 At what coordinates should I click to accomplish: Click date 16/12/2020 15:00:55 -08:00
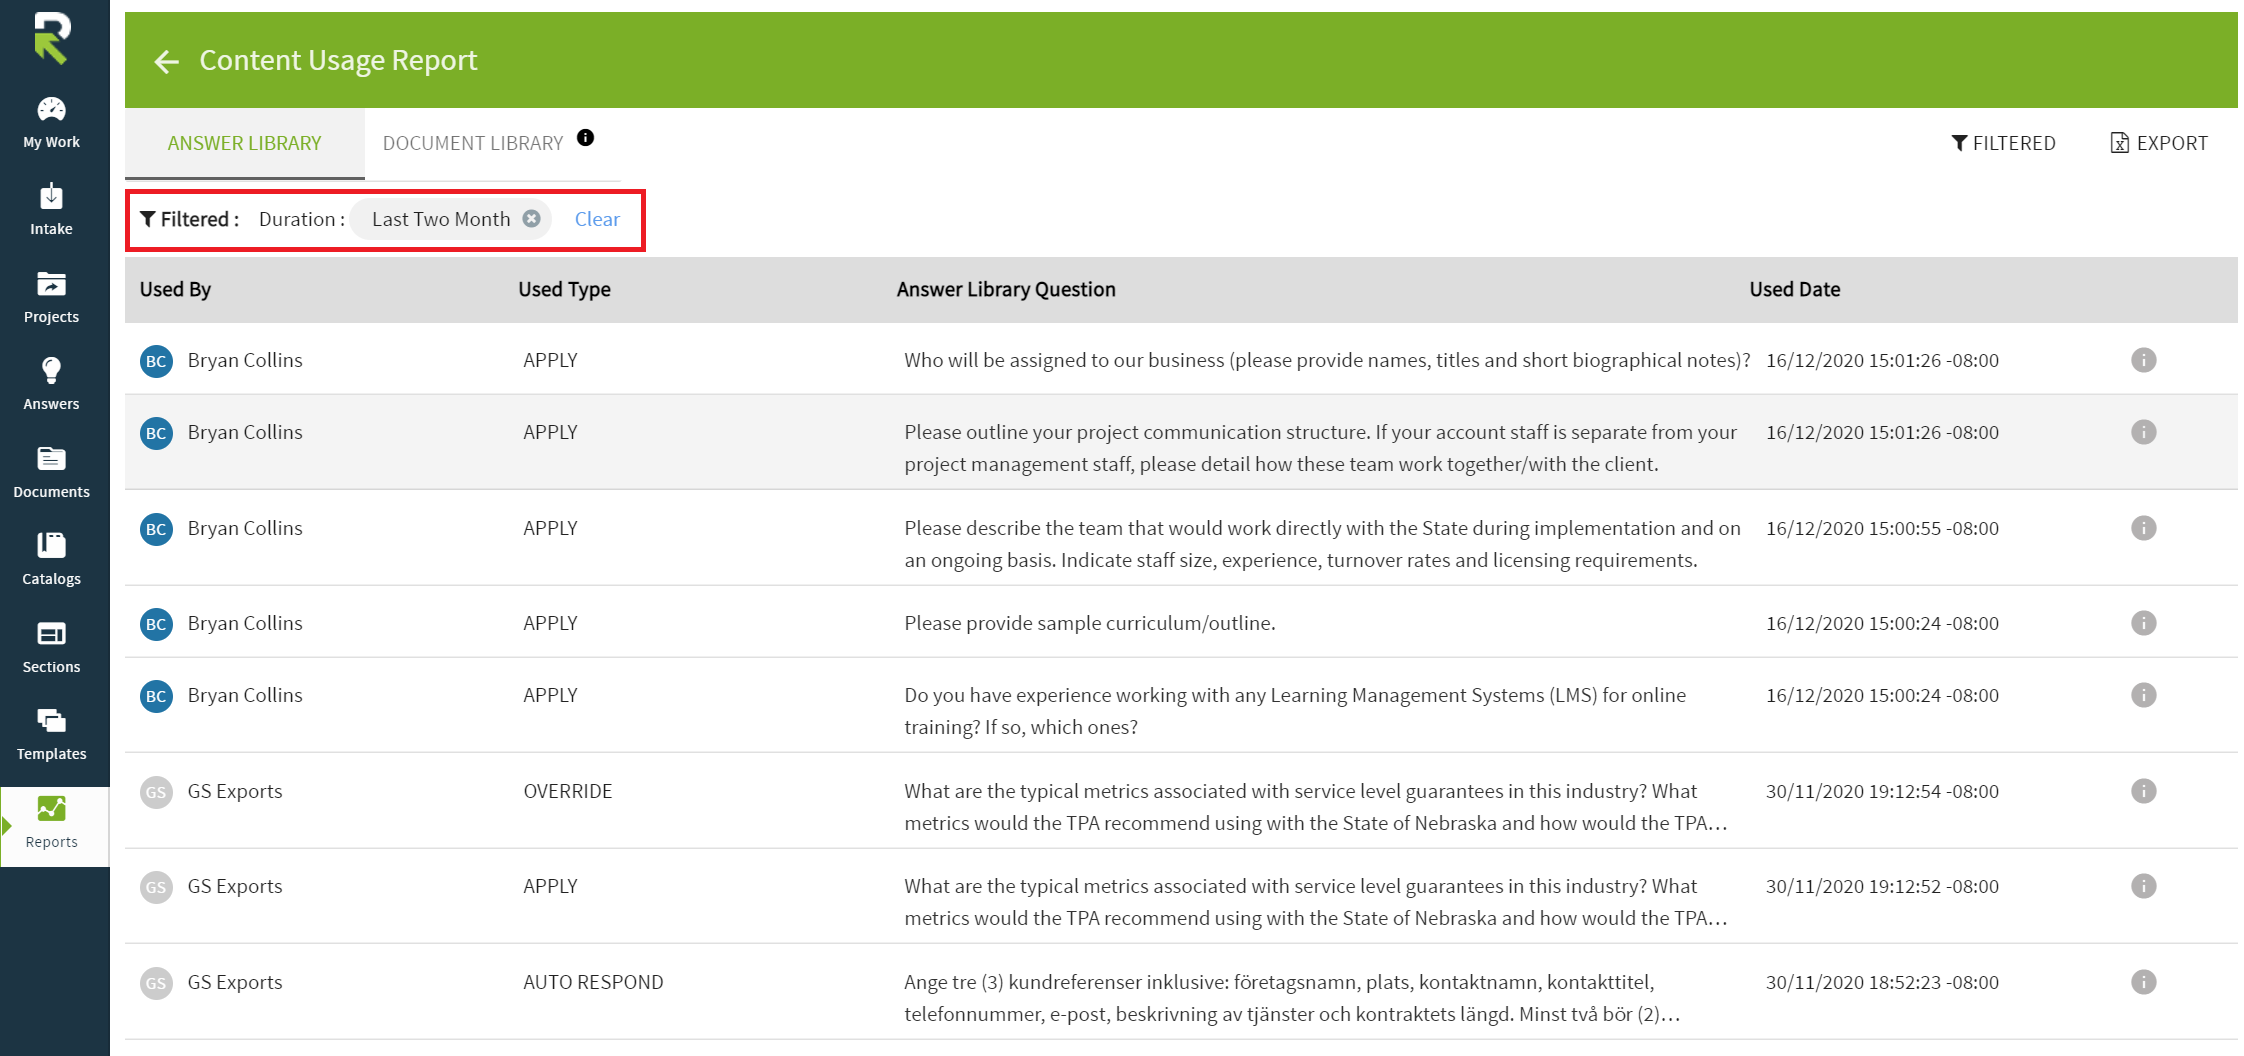1882,528
